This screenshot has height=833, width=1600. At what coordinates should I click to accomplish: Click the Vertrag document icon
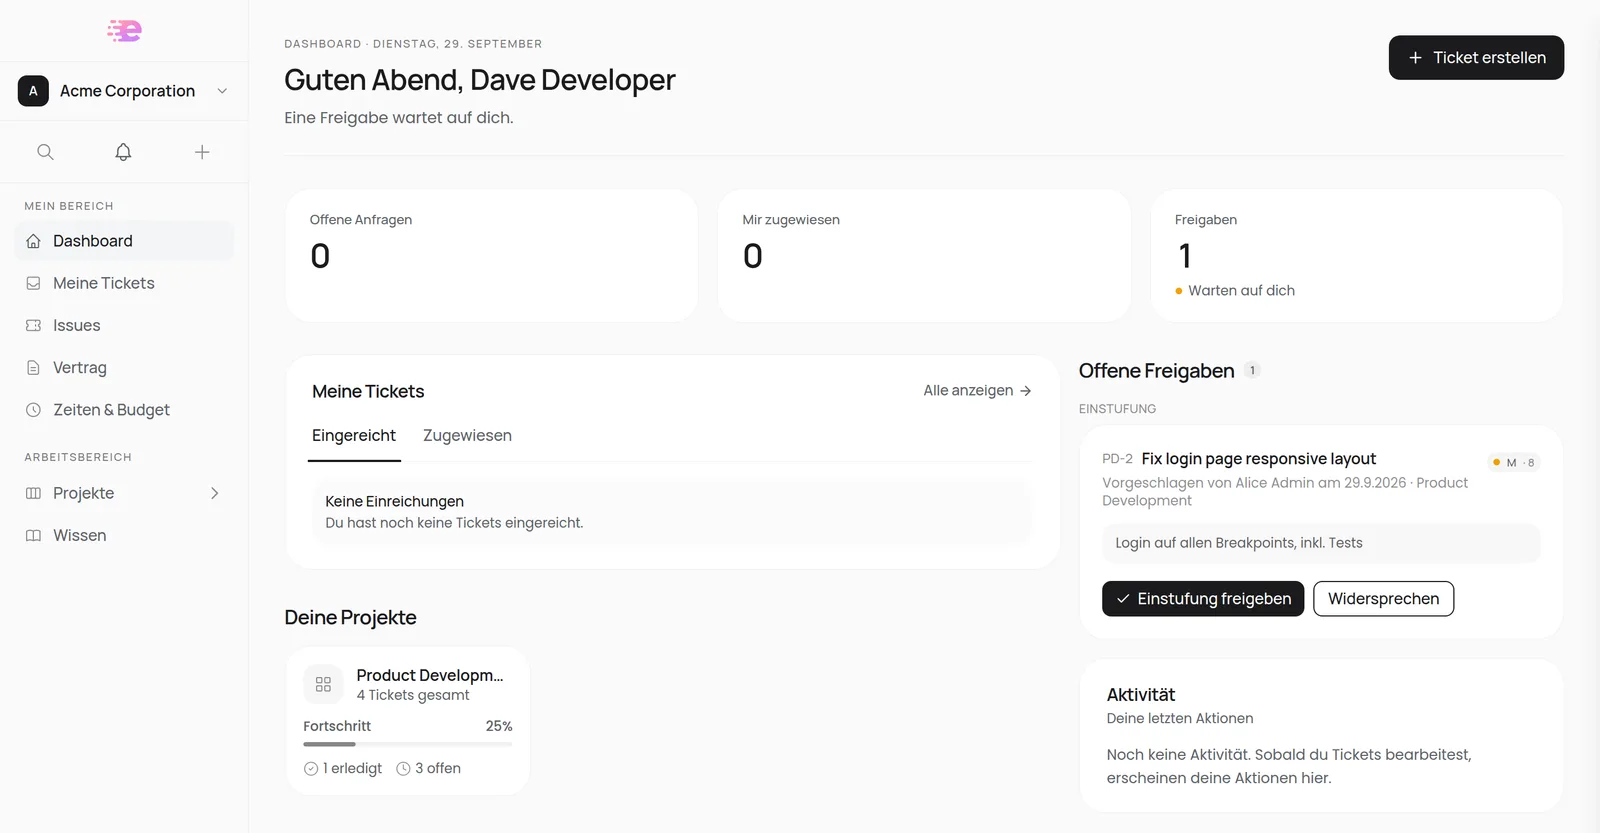[33, 367]
